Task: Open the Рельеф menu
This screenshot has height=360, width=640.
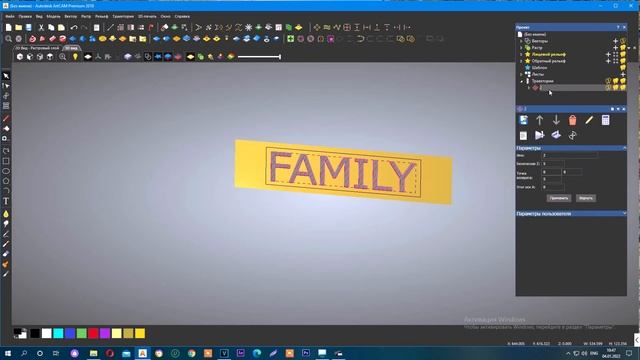Action: pyautogui.click(x=102, y=16)
